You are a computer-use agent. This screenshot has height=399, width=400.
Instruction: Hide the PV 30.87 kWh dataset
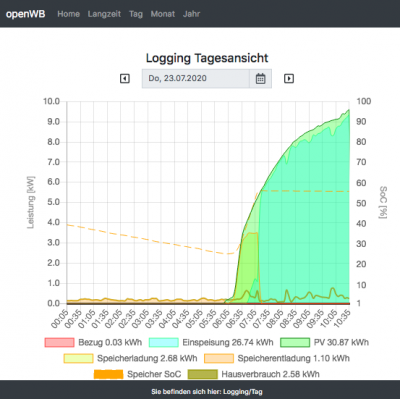tap(324, 342)
